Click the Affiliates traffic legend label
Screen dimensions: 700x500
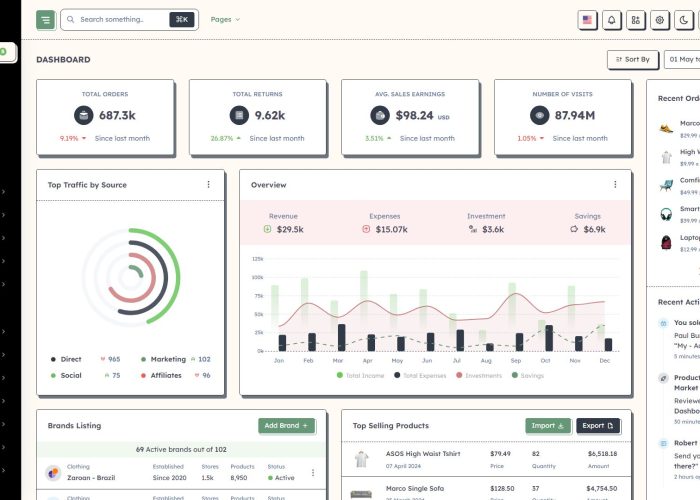pos(166,375)
